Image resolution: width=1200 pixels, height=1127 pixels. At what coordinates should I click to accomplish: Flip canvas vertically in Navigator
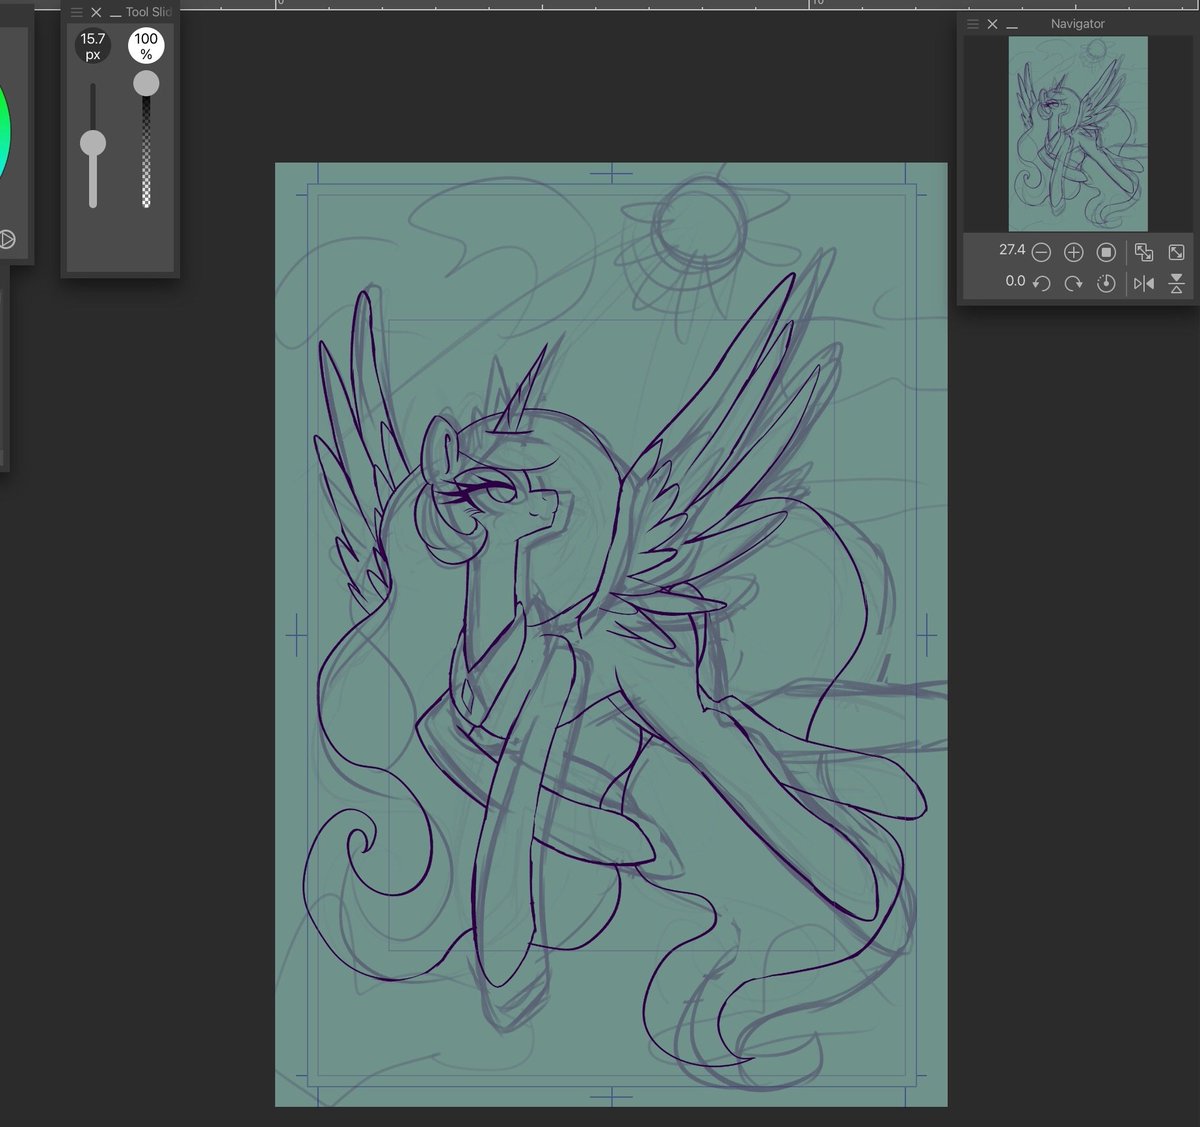(1177, 283)
